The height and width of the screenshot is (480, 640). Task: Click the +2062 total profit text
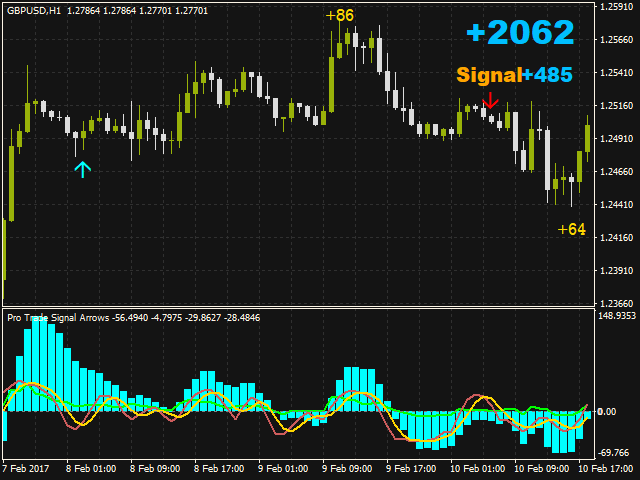tap(520, 32)
